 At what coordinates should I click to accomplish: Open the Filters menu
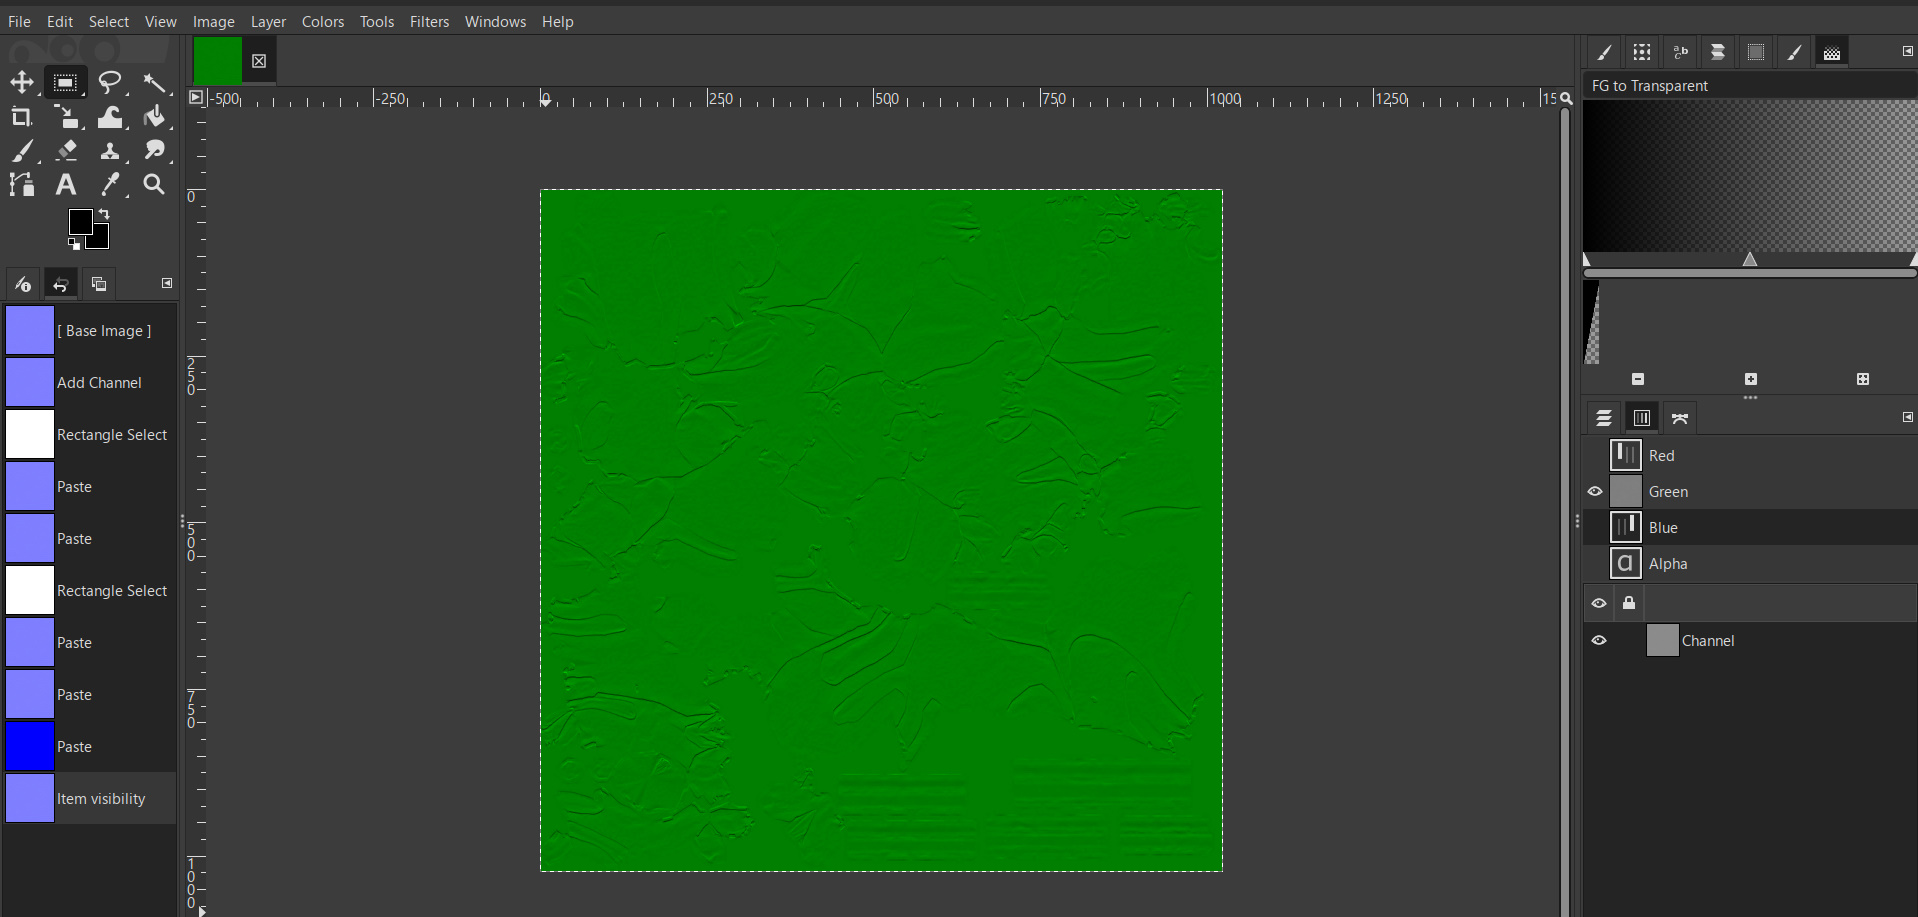[x=429, y=21]
